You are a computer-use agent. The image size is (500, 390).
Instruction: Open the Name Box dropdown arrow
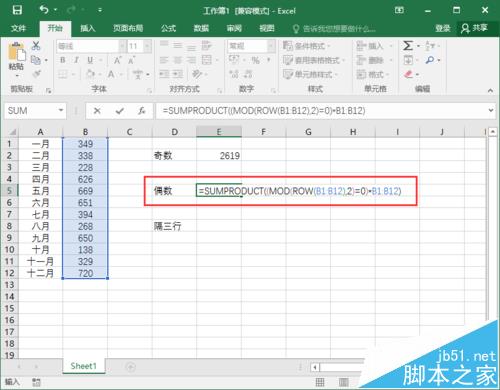[x=61, y=110]
